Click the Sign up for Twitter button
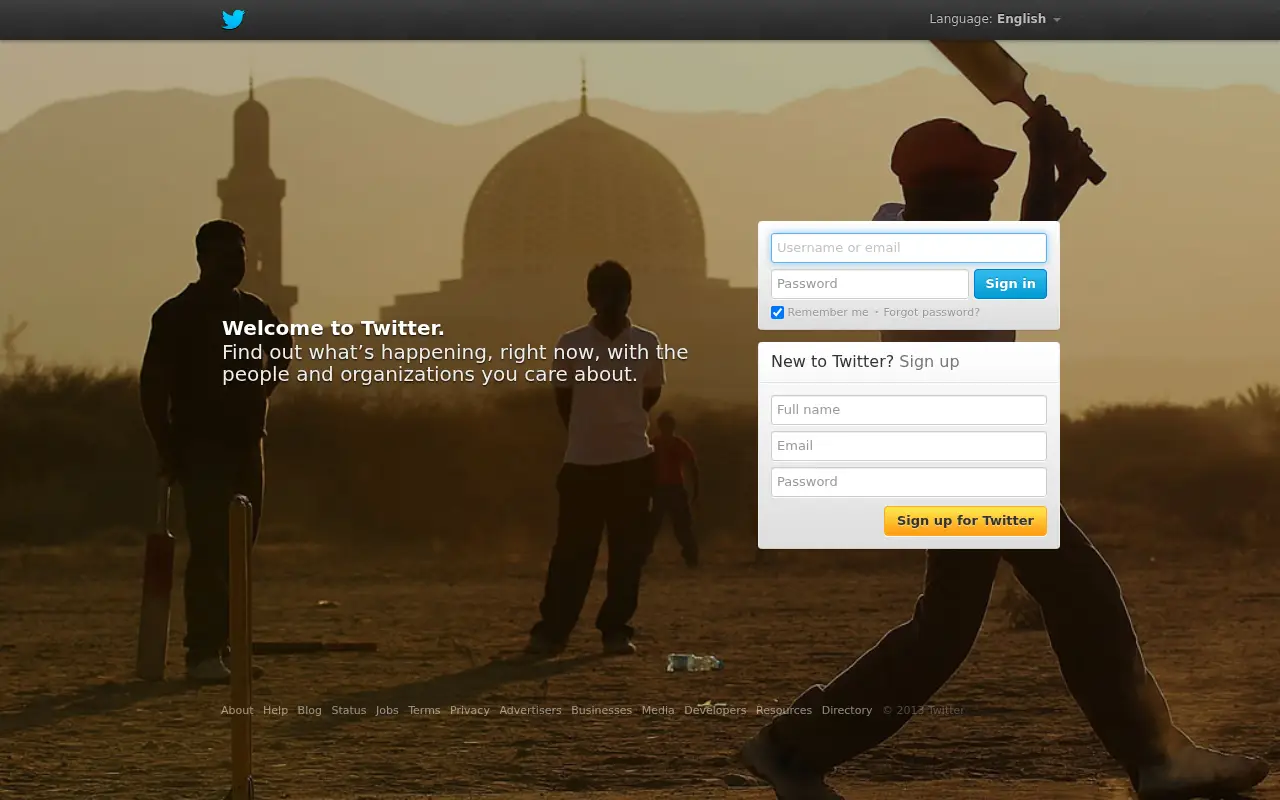The width and height of the screenshot is (1280, 800). [965, 521]
